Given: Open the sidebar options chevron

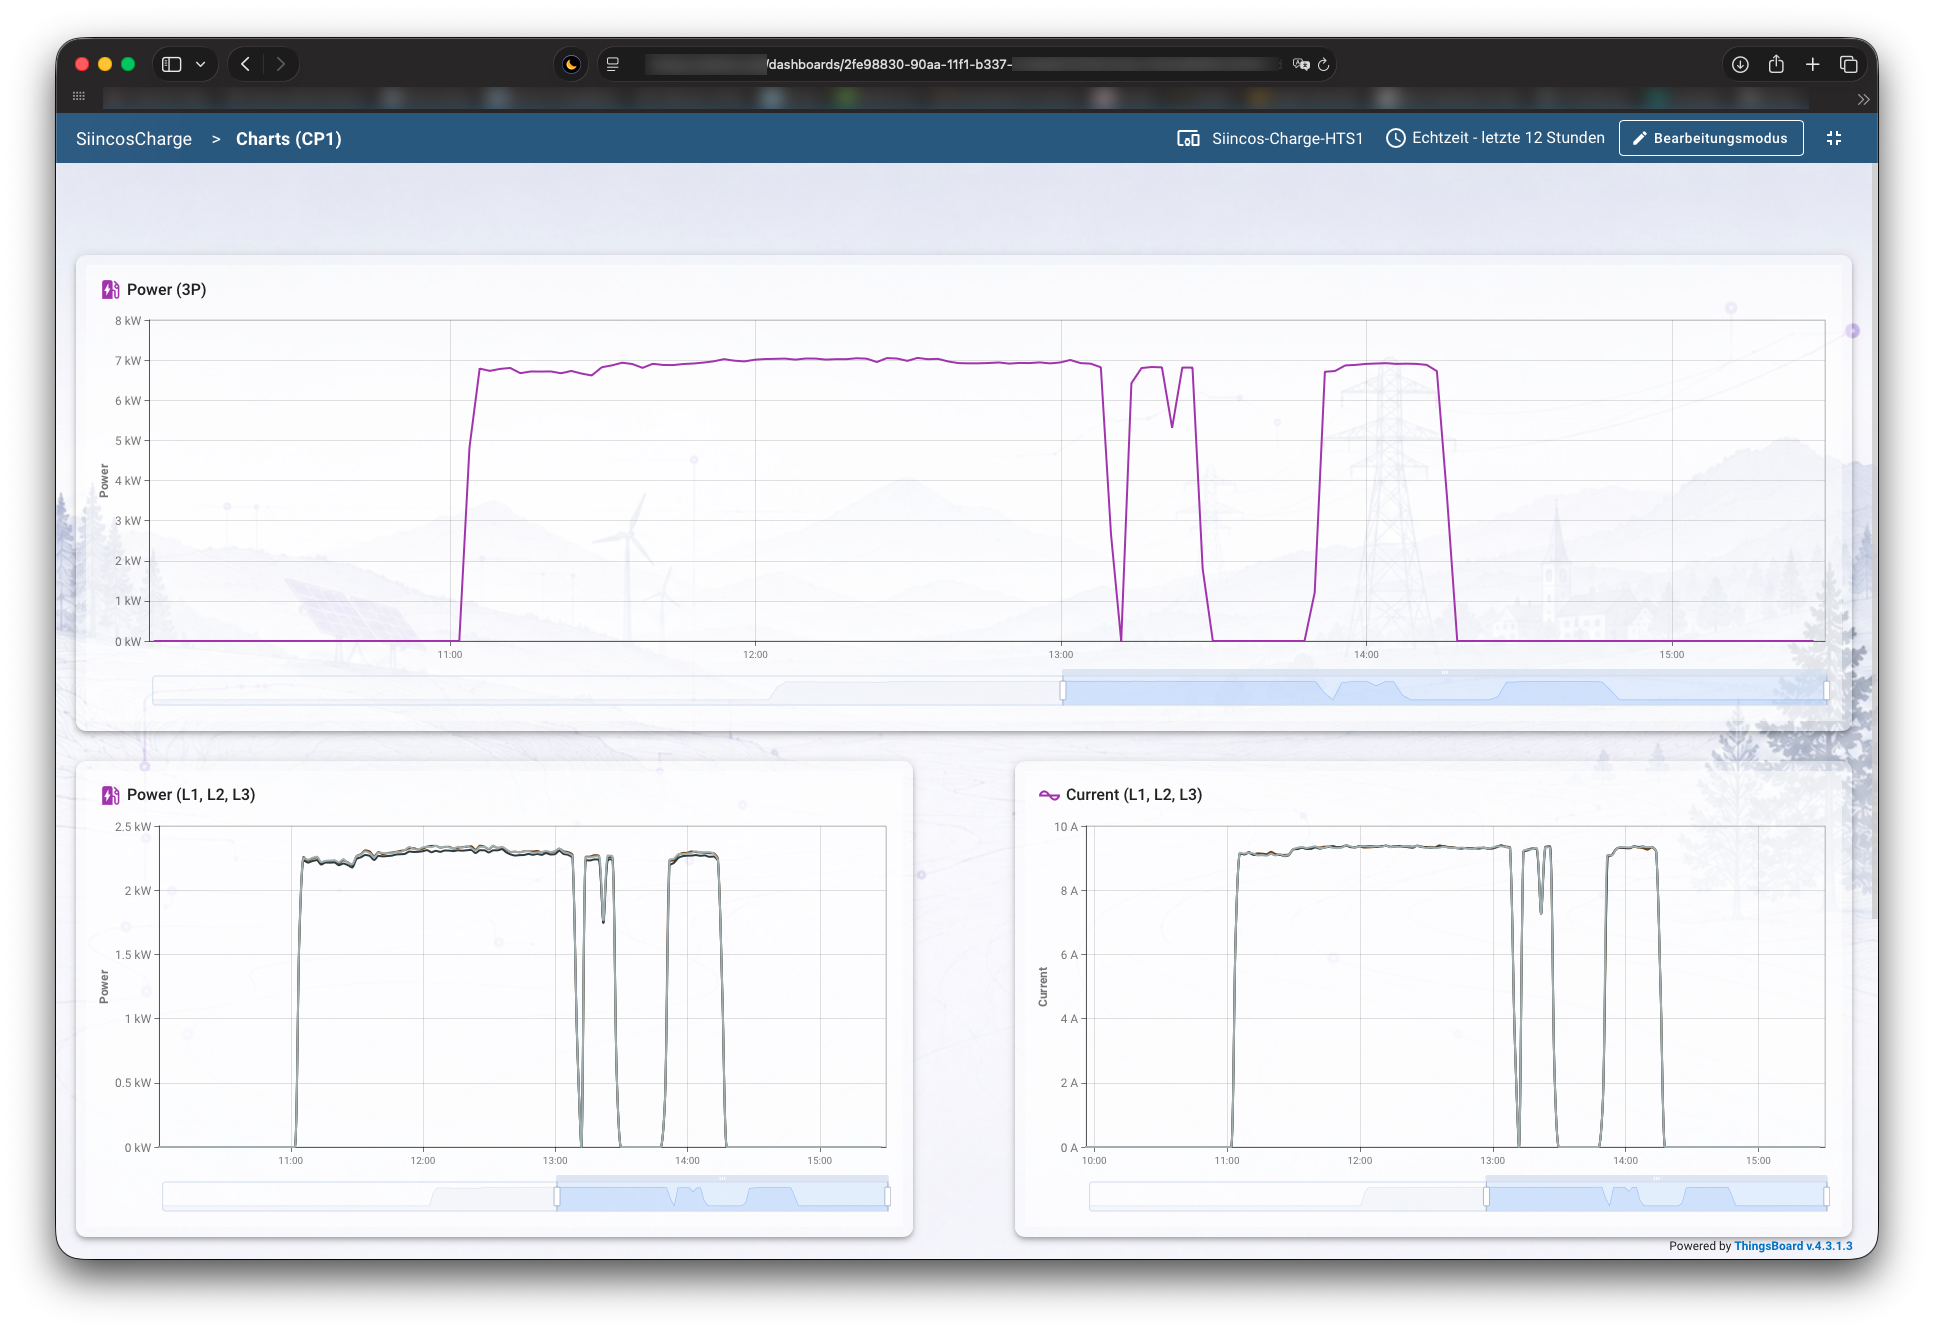Looking at the screenshot, I should 201,64.
